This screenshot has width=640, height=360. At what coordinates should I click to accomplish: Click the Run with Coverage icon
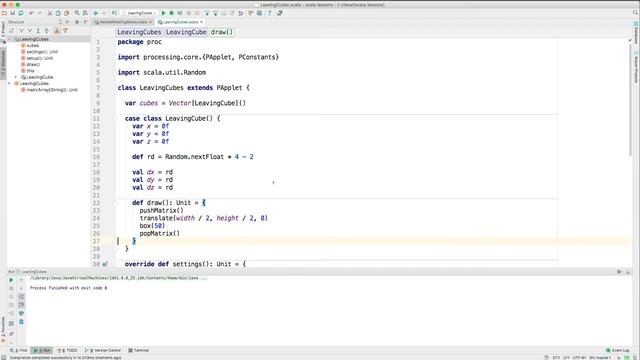tap(180, 13)
